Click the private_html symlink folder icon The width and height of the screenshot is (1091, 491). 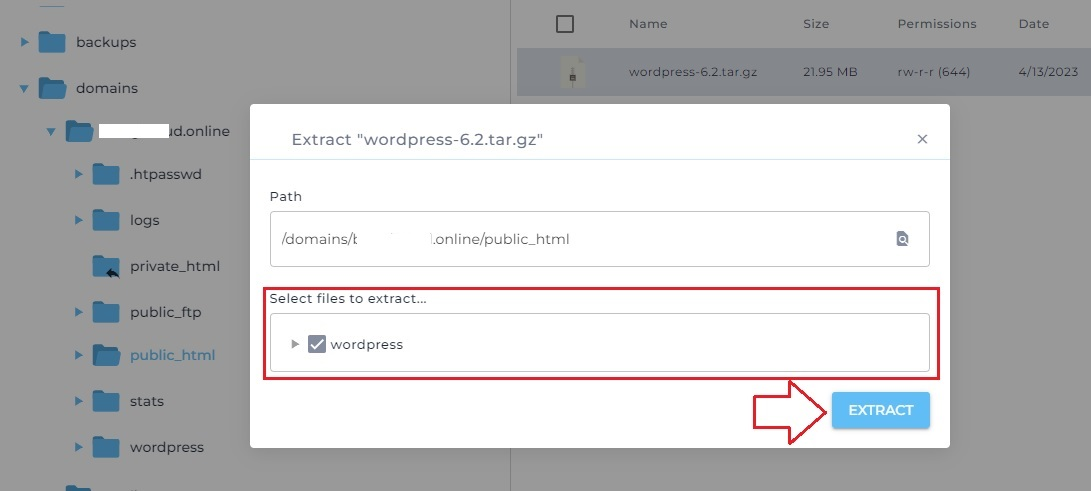pyautogui.click(x=106, y=266)
